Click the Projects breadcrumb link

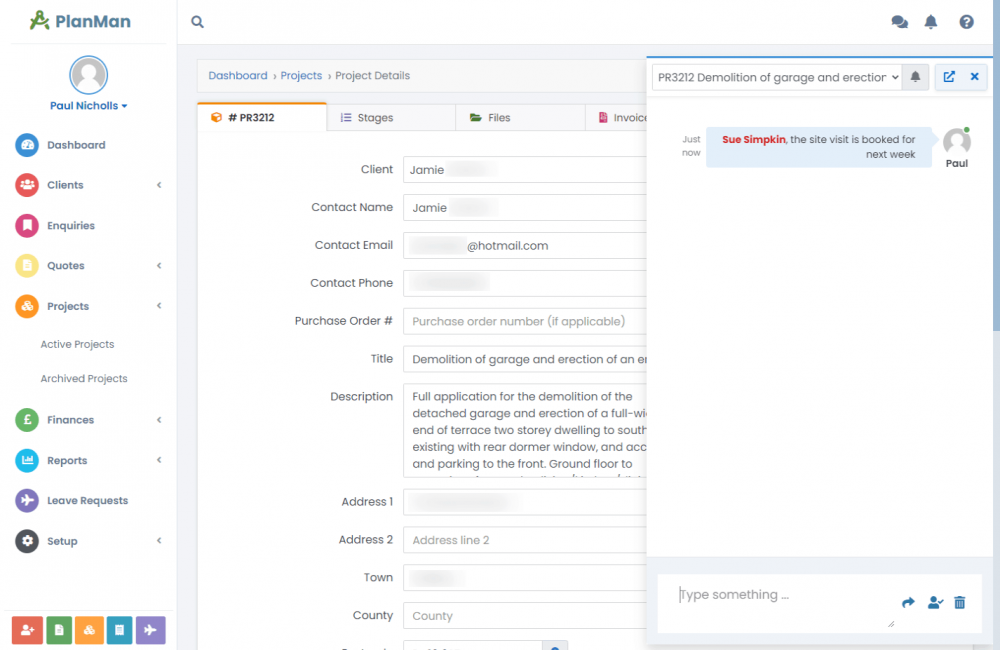click(x=301, y=76)
